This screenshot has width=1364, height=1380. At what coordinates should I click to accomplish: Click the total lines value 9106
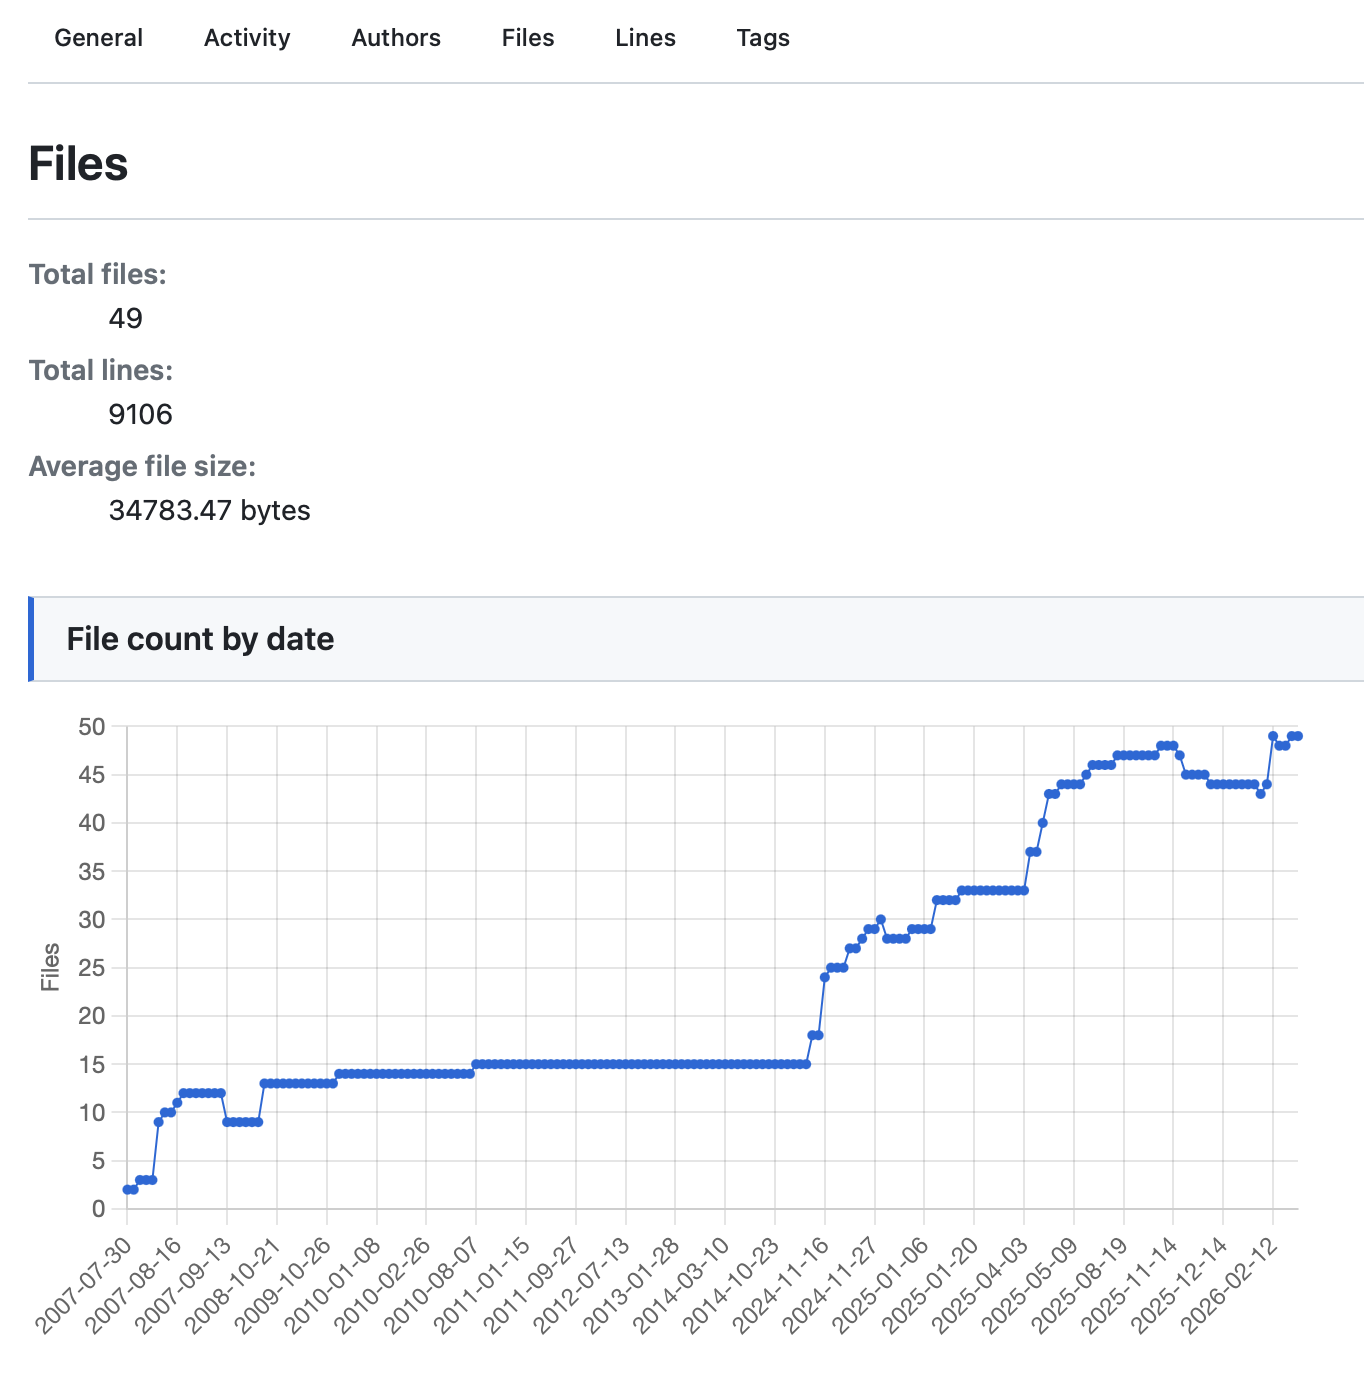[140, 414]
